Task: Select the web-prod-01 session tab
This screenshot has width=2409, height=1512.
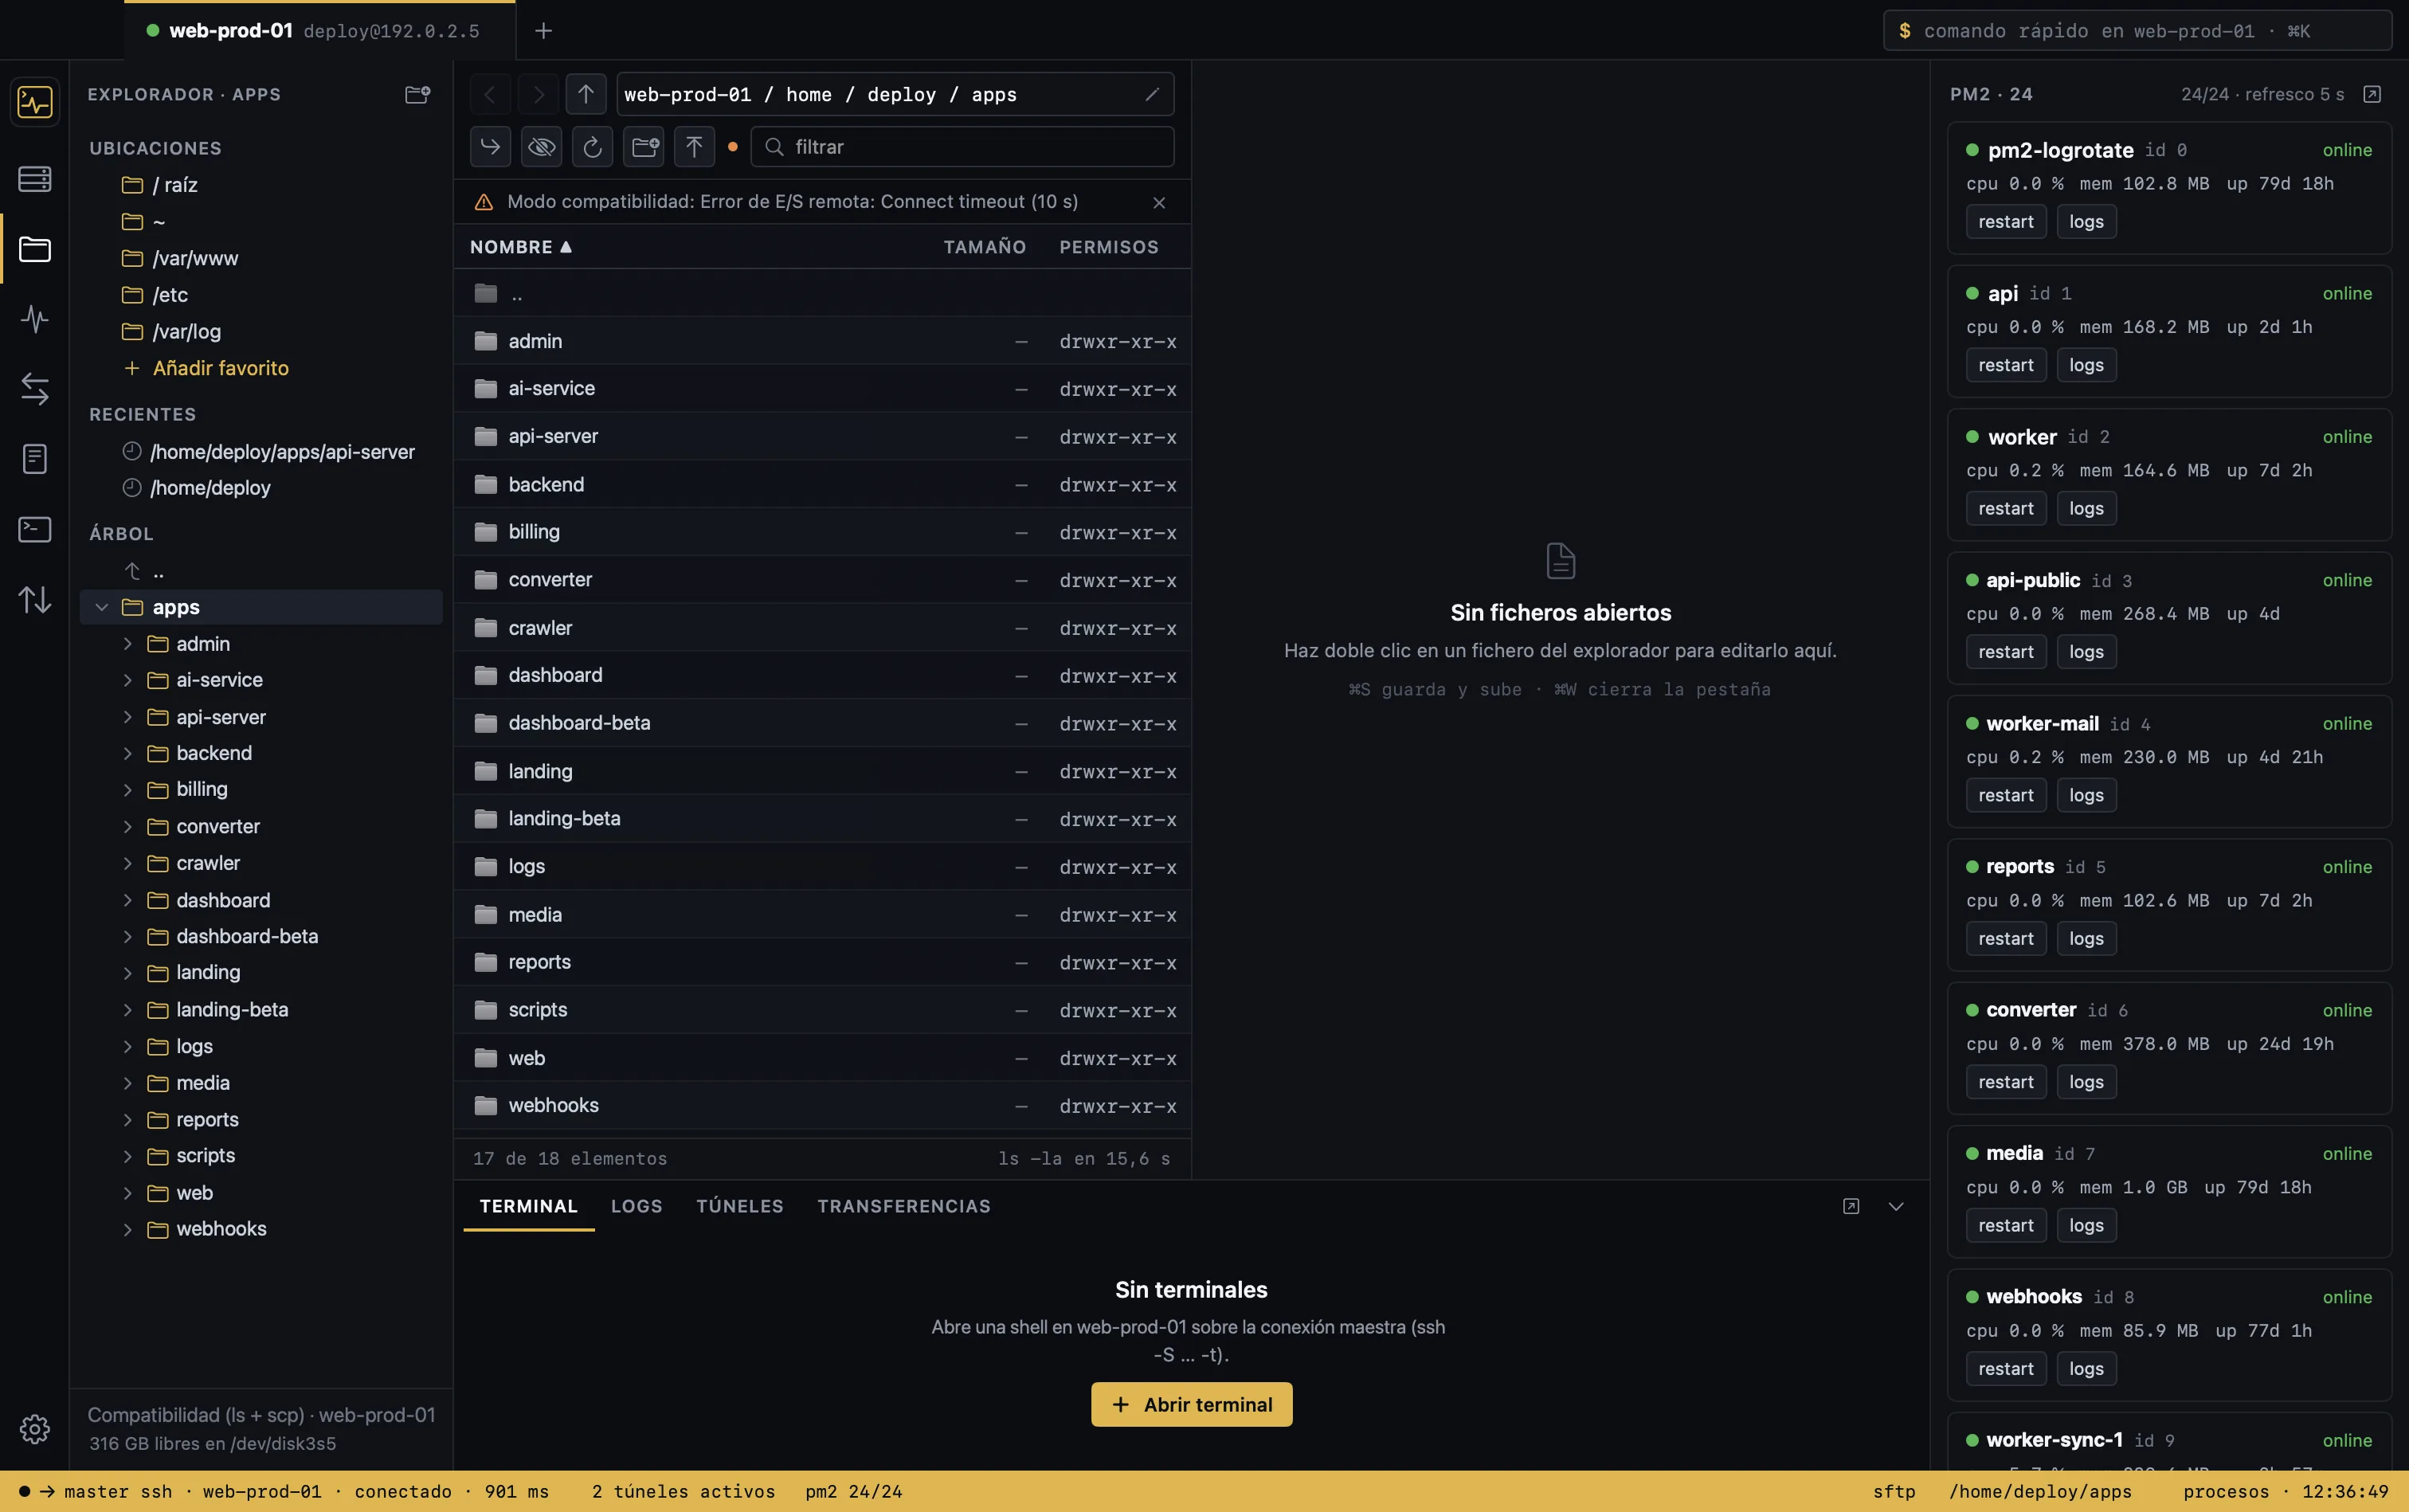Action: pyautogui.click(x=320, y=31)
